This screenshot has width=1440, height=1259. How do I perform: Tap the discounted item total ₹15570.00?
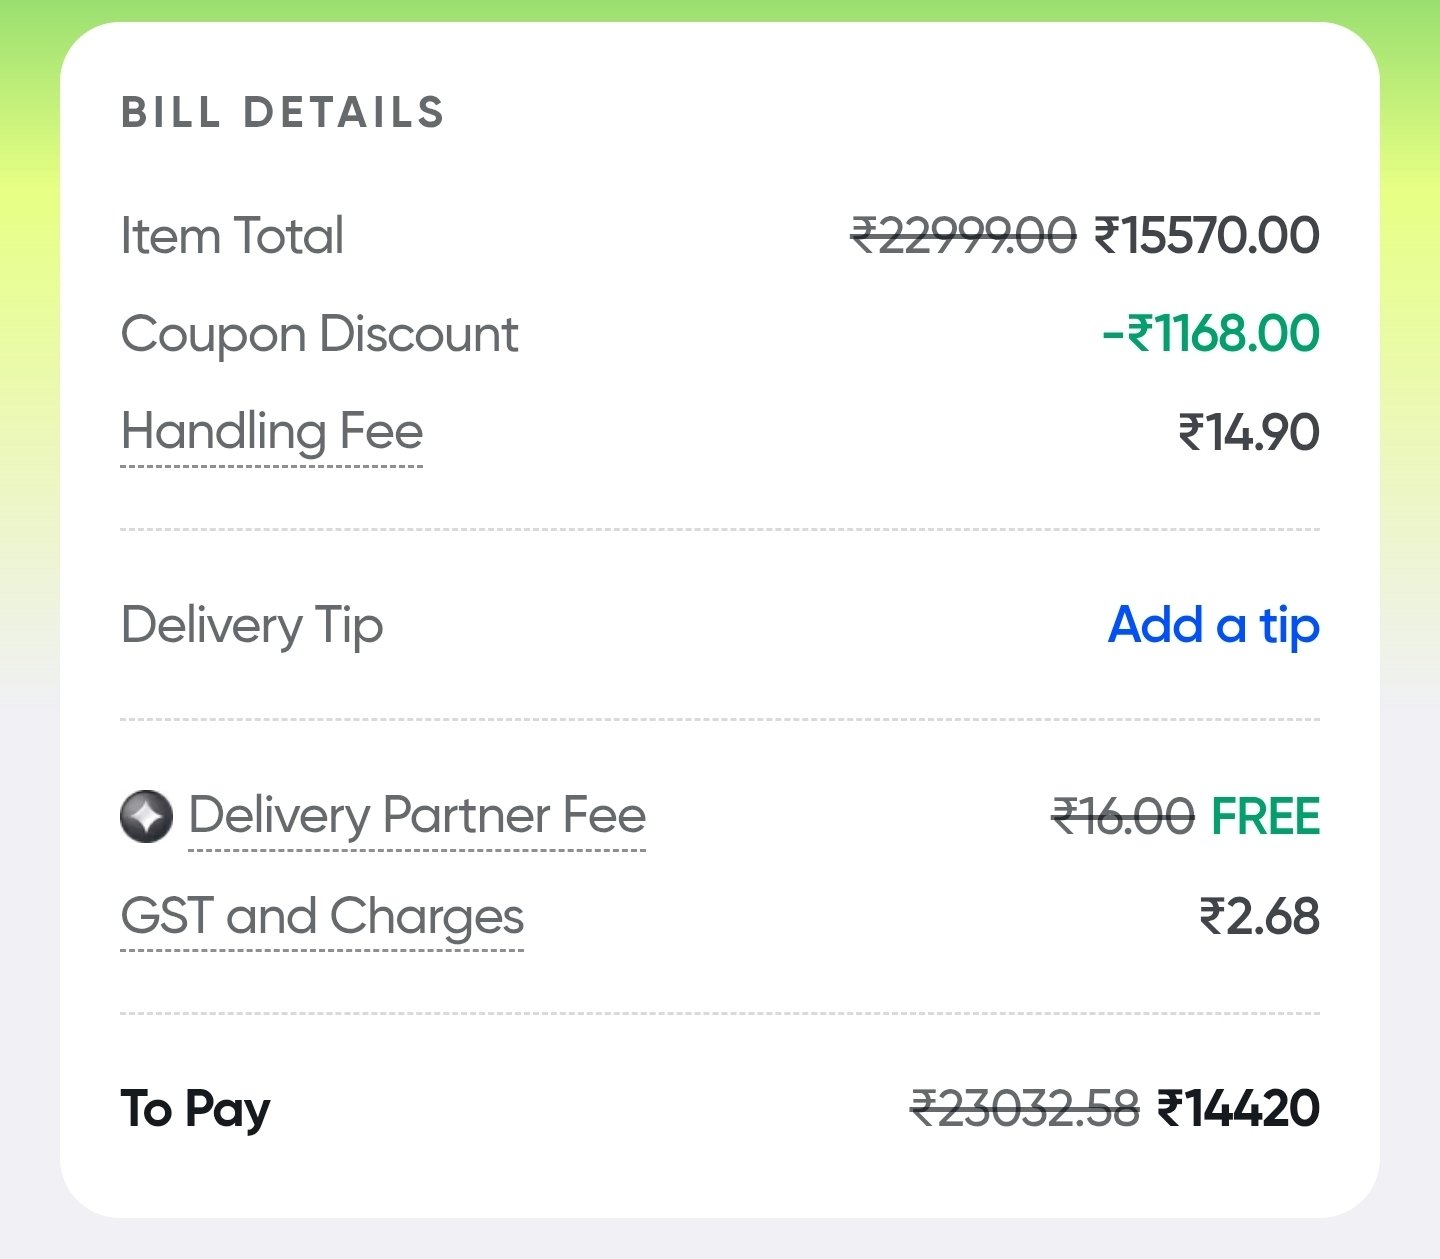[x=1207, y=236]
